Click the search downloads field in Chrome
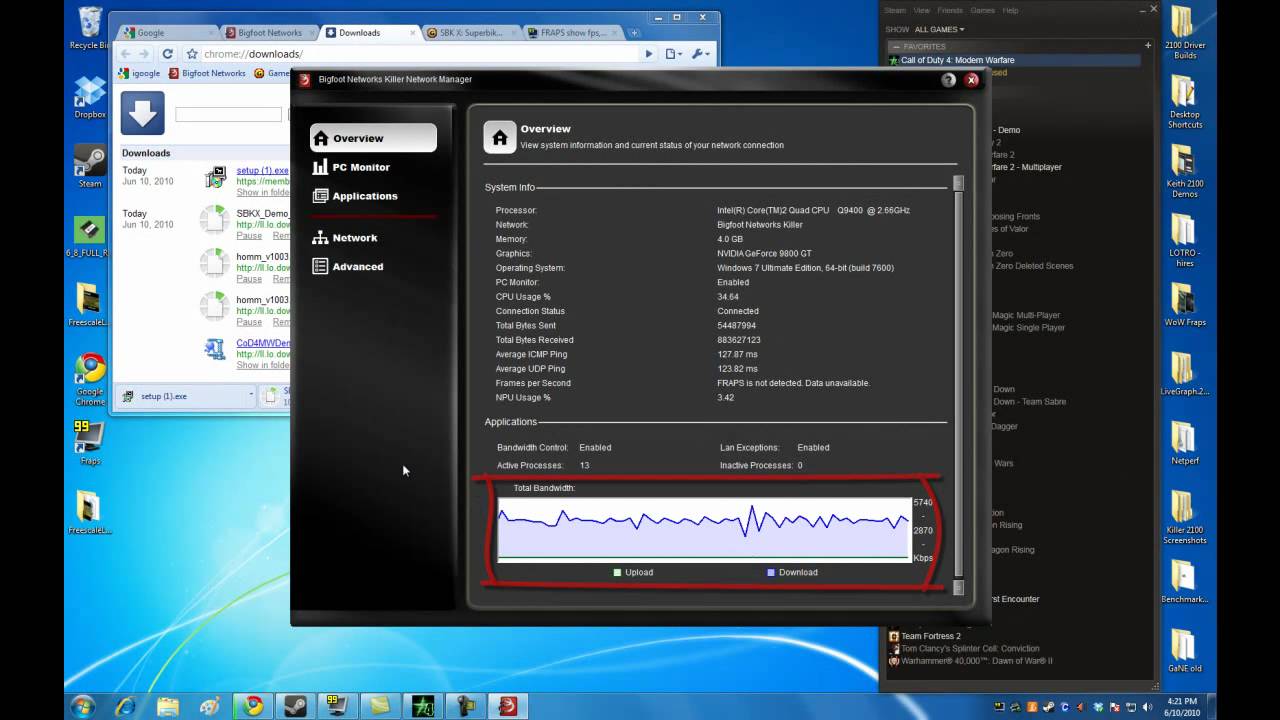Image resolution: width=1280 pixels, height=720 pixels. pos(229,115)
